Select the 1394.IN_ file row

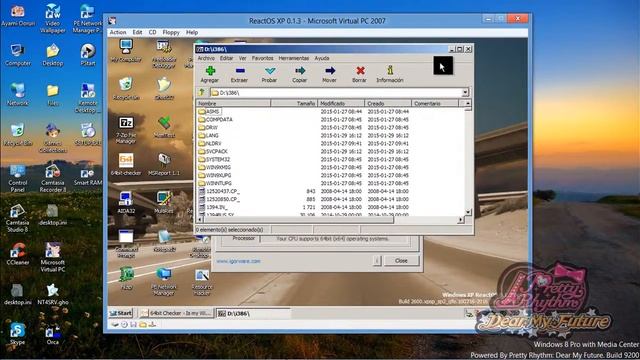331,207
